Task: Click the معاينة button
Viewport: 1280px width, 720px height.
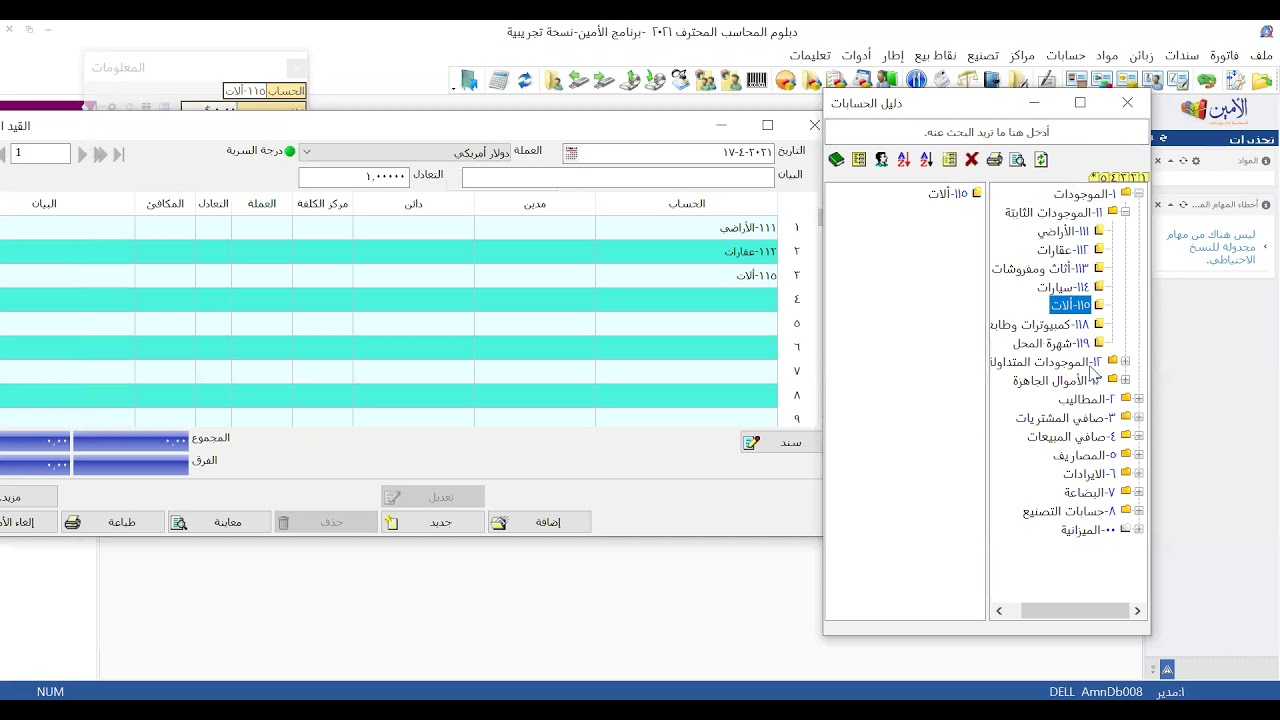Action: click(219, 522)
